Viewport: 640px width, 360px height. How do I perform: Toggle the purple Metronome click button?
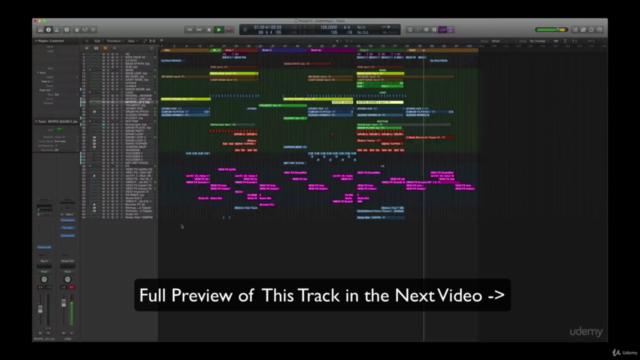451,30
